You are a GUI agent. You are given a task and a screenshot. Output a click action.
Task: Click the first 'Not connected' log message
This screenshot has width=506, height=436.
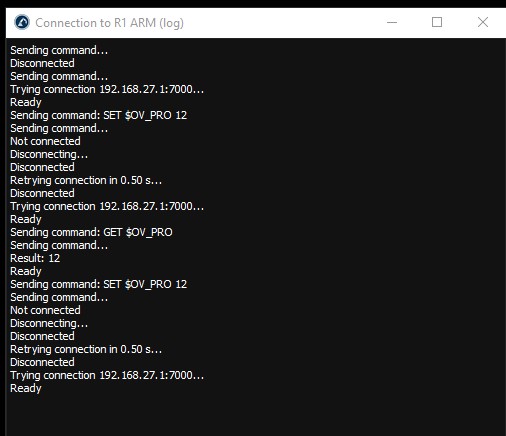click(45, 141)
